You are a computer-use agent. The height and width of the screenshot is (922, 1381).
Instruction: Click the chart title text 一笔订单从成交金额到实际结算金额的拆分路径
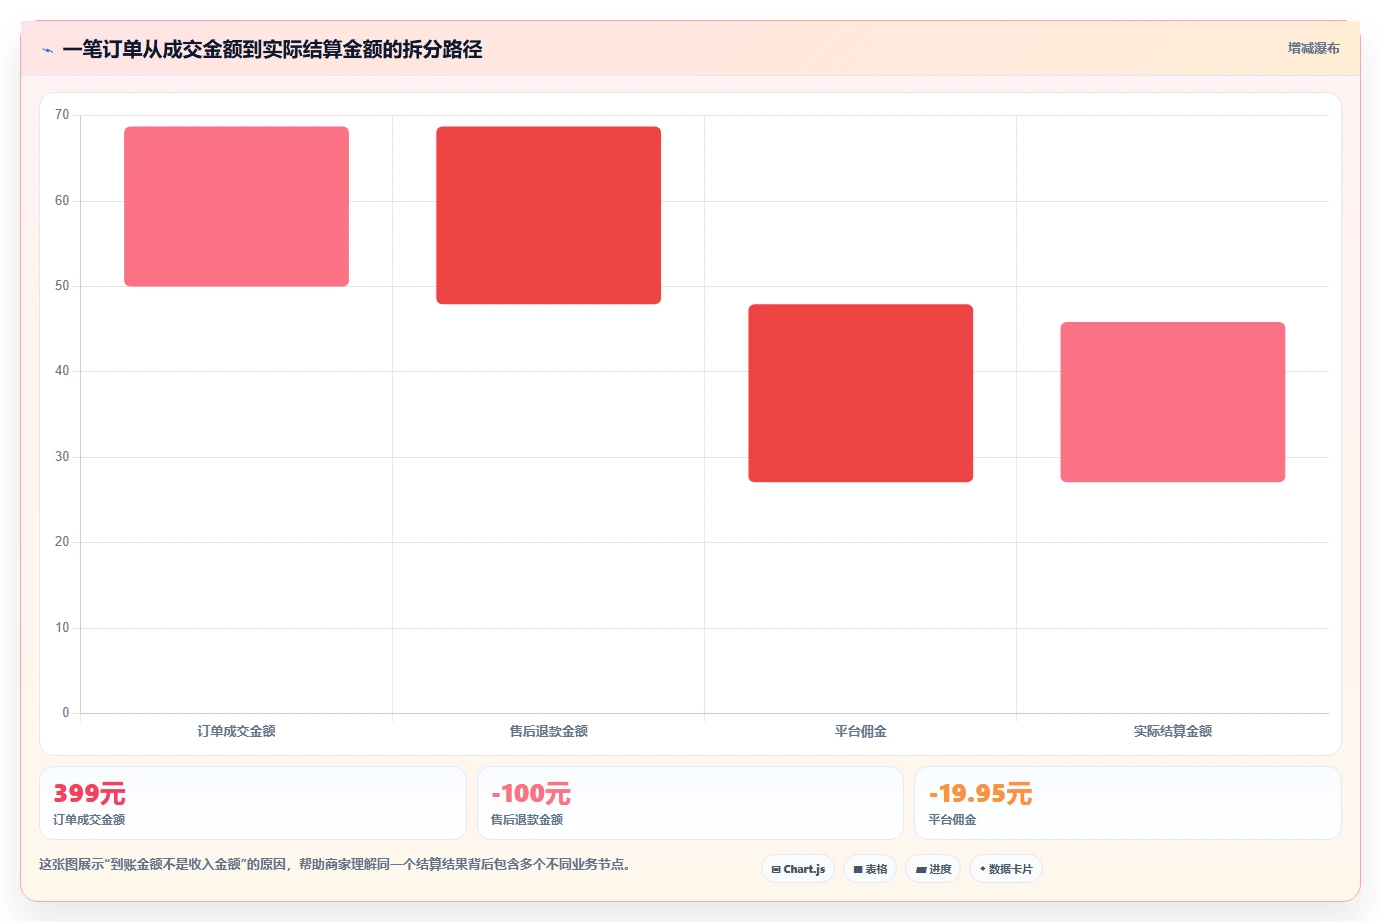[272, 49]
